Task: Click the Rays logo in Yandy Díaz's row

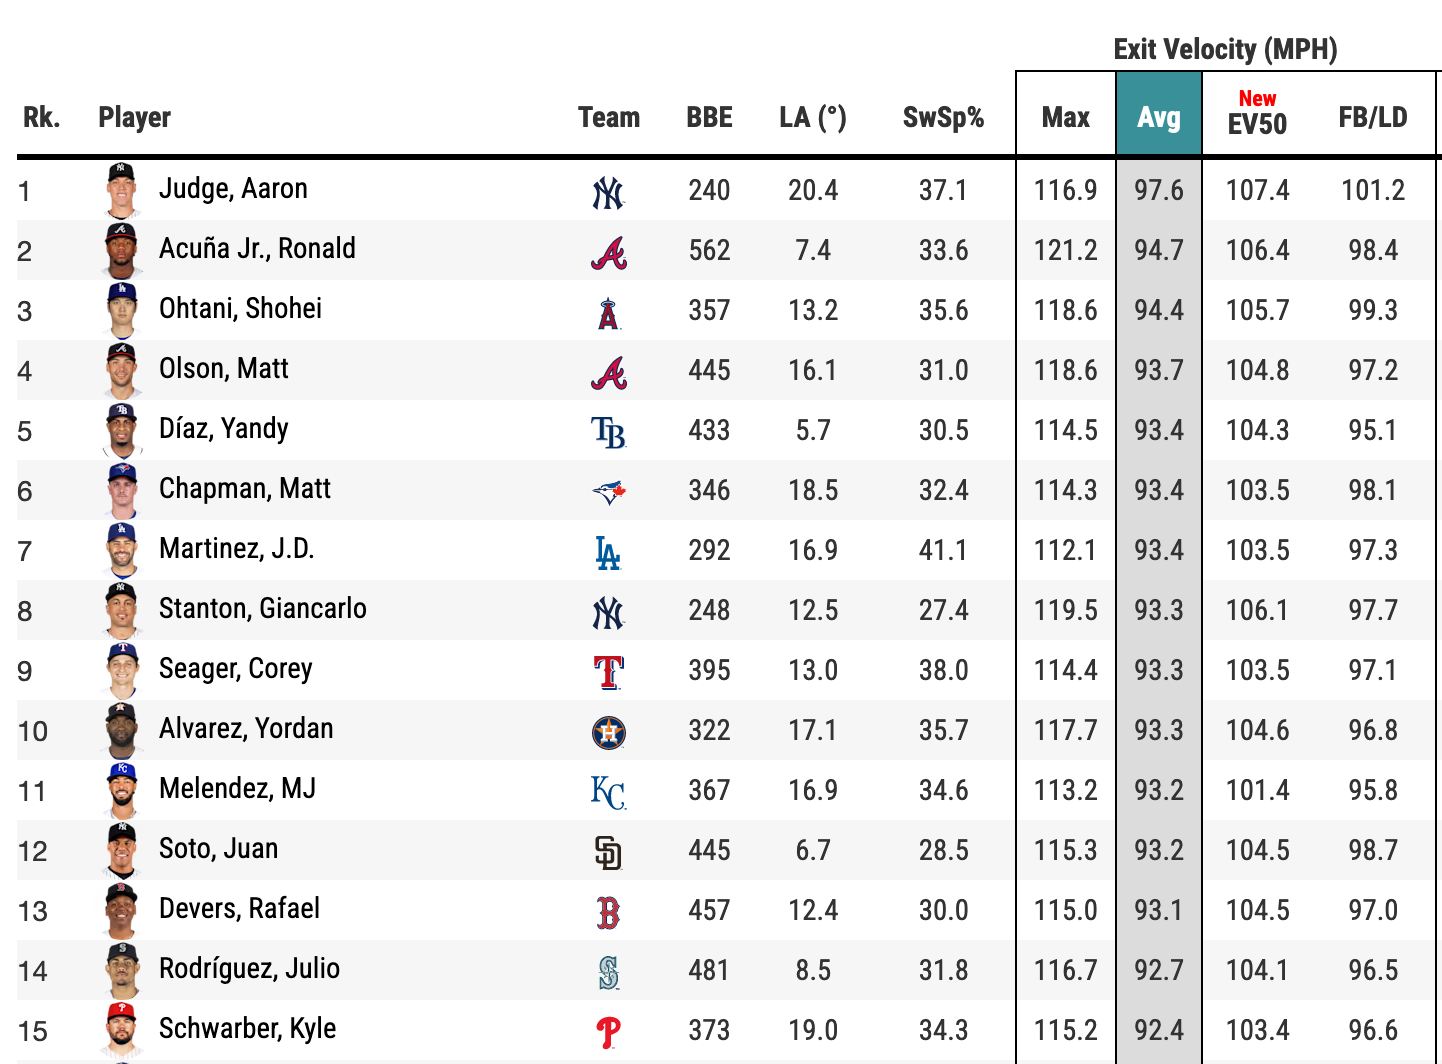Action: click(x=608, y=433)
